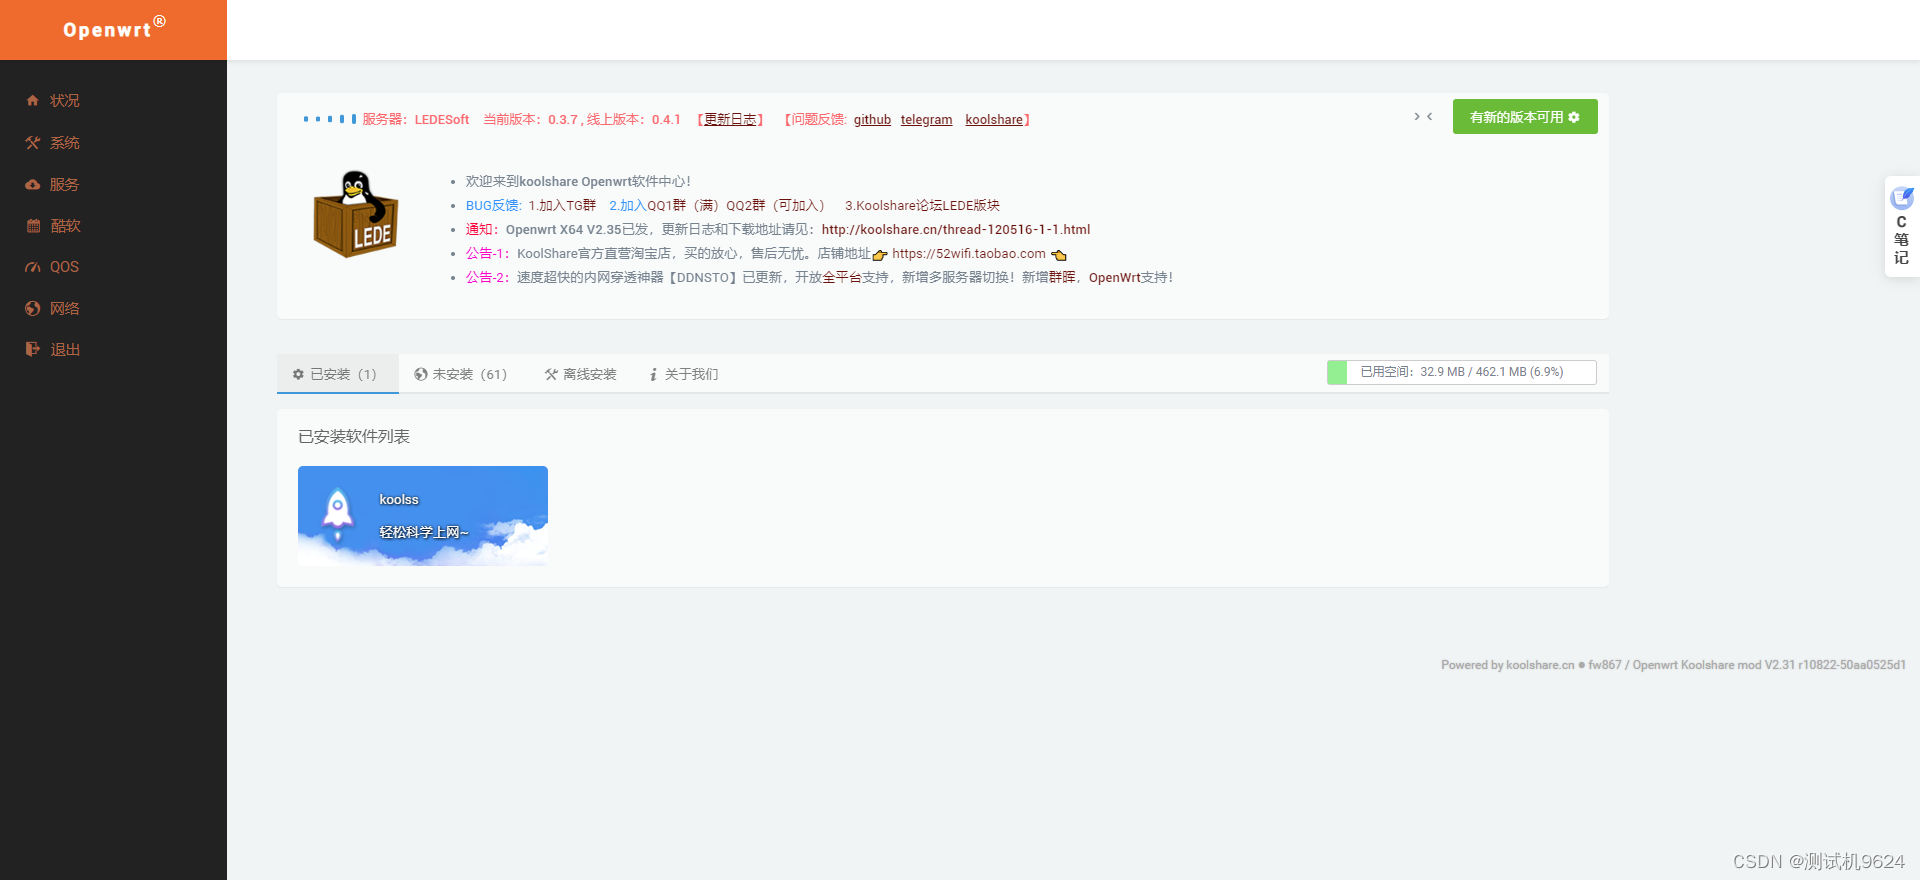Click the globe icon on 未安装 tab
Viewport: 1920px width, 880px height.
click(421, 374)
